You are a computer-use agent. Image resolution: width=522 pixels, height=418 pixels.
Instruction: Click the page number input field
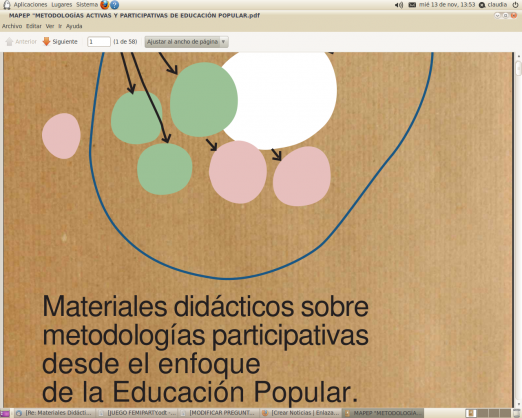[x=99, y=42]
